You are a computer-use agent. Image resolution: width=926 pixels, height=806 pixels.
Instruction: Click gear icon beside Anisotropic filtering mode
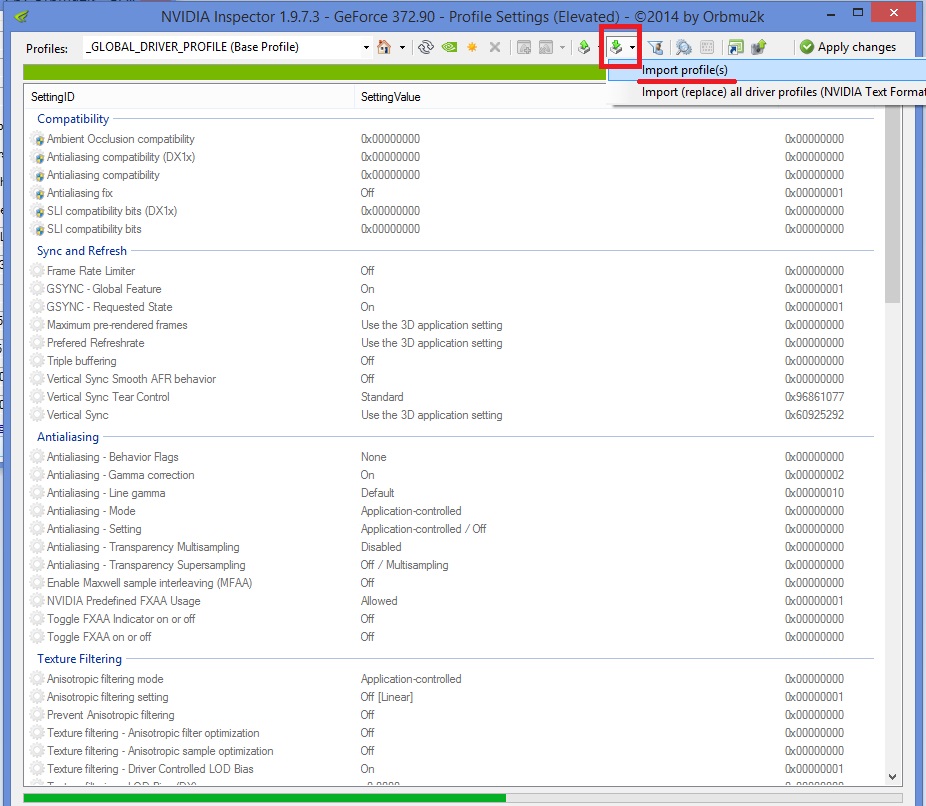pyautogui.click(x=37, y=679)
